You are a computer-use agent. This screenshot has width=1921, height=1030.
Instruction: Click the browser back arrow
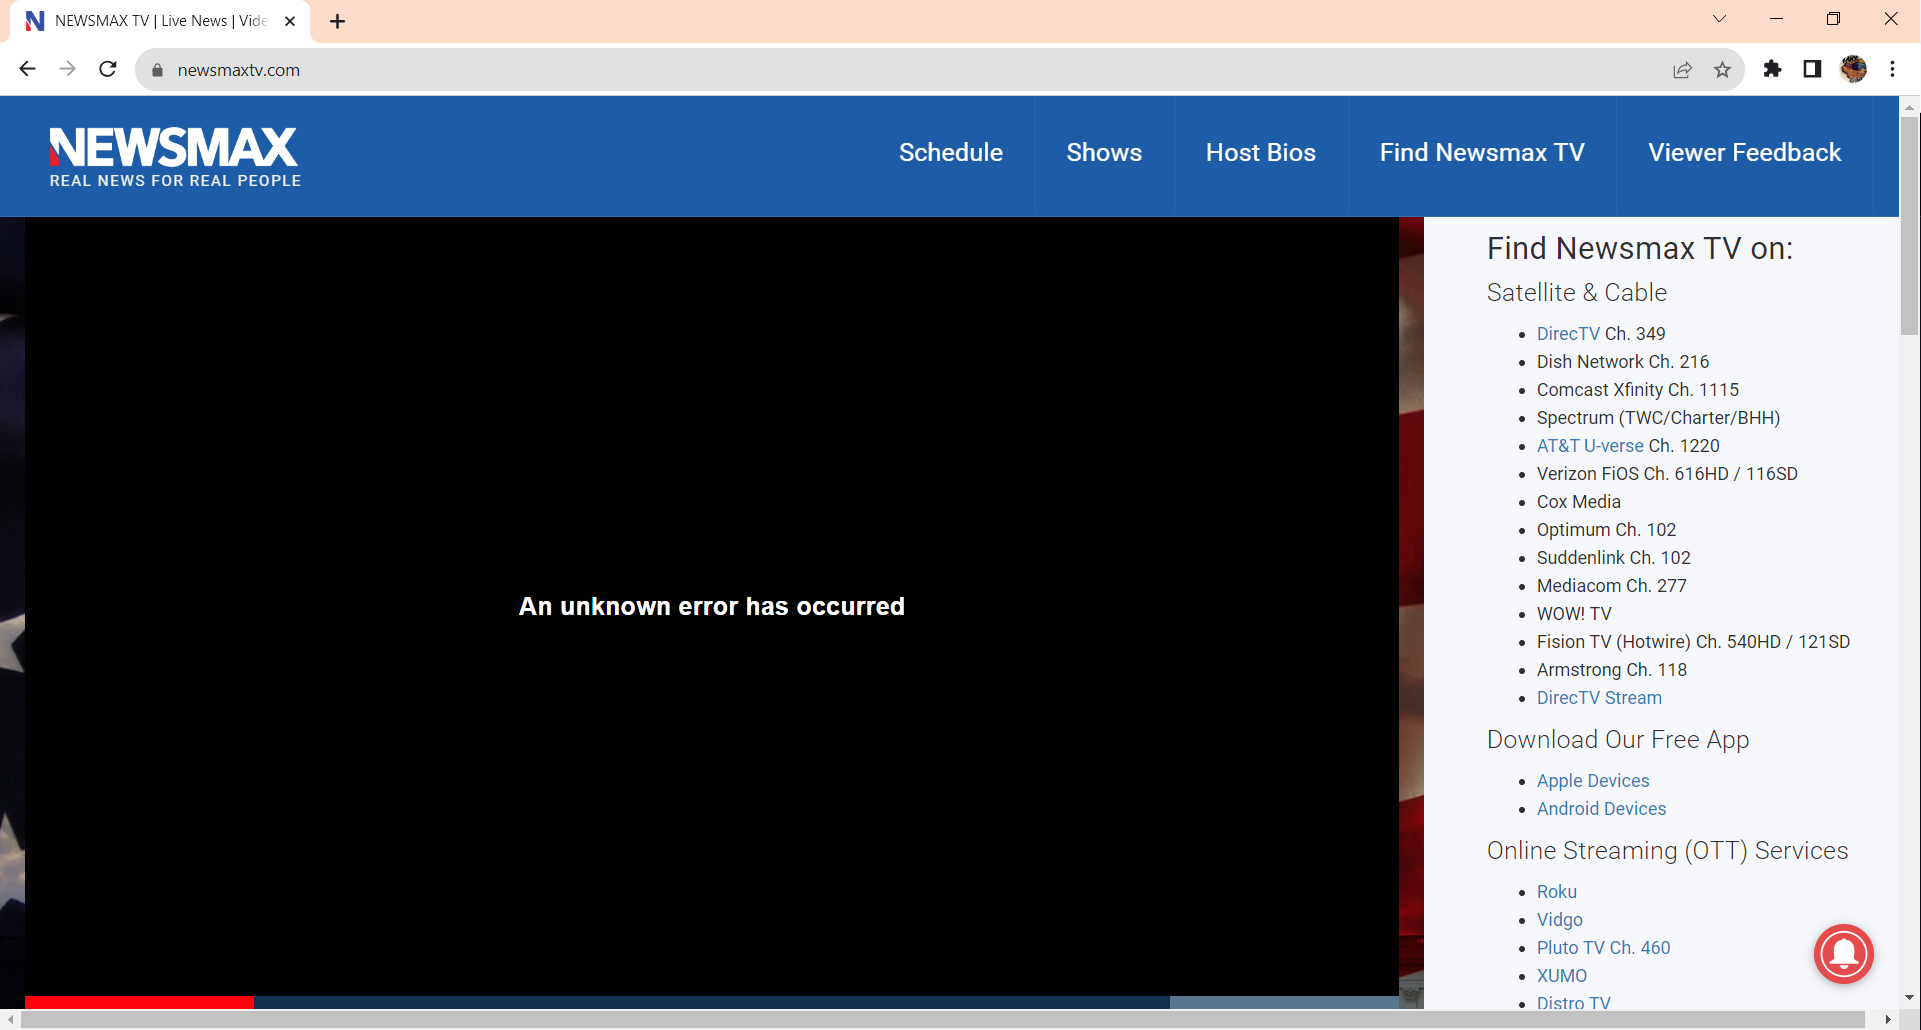[27, 69]
